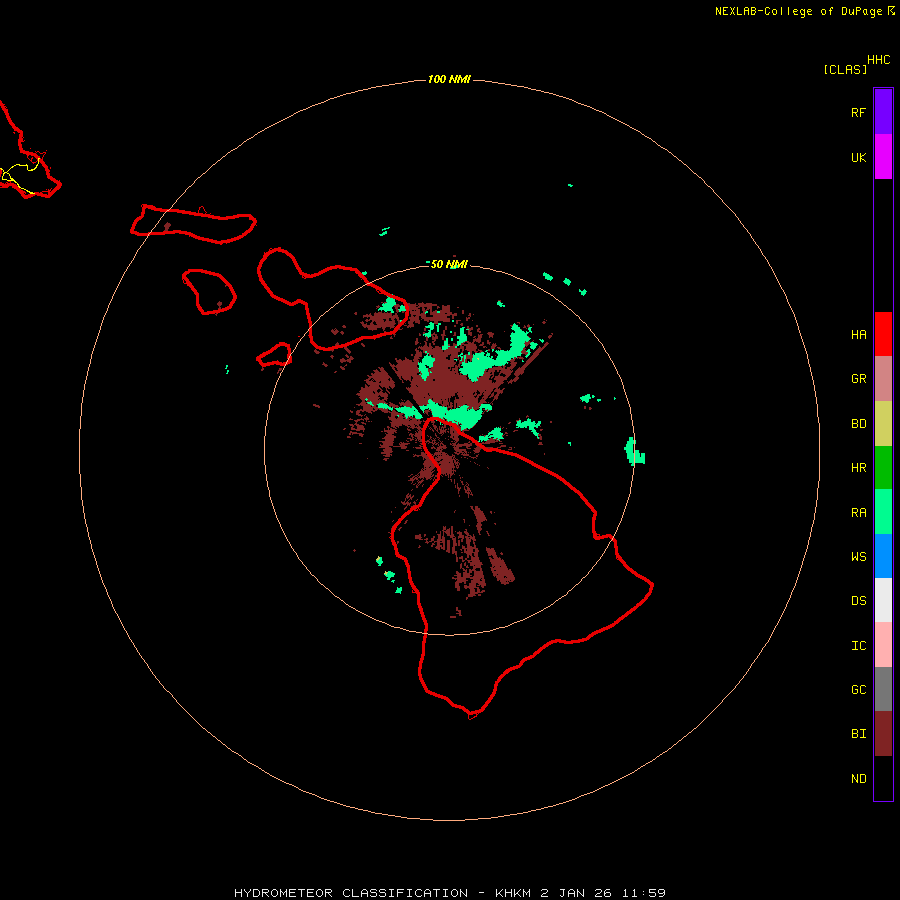Click the UK legend label
Viewport: 900px width, 900px height.
pyautogui.click(x=859, y=158)
